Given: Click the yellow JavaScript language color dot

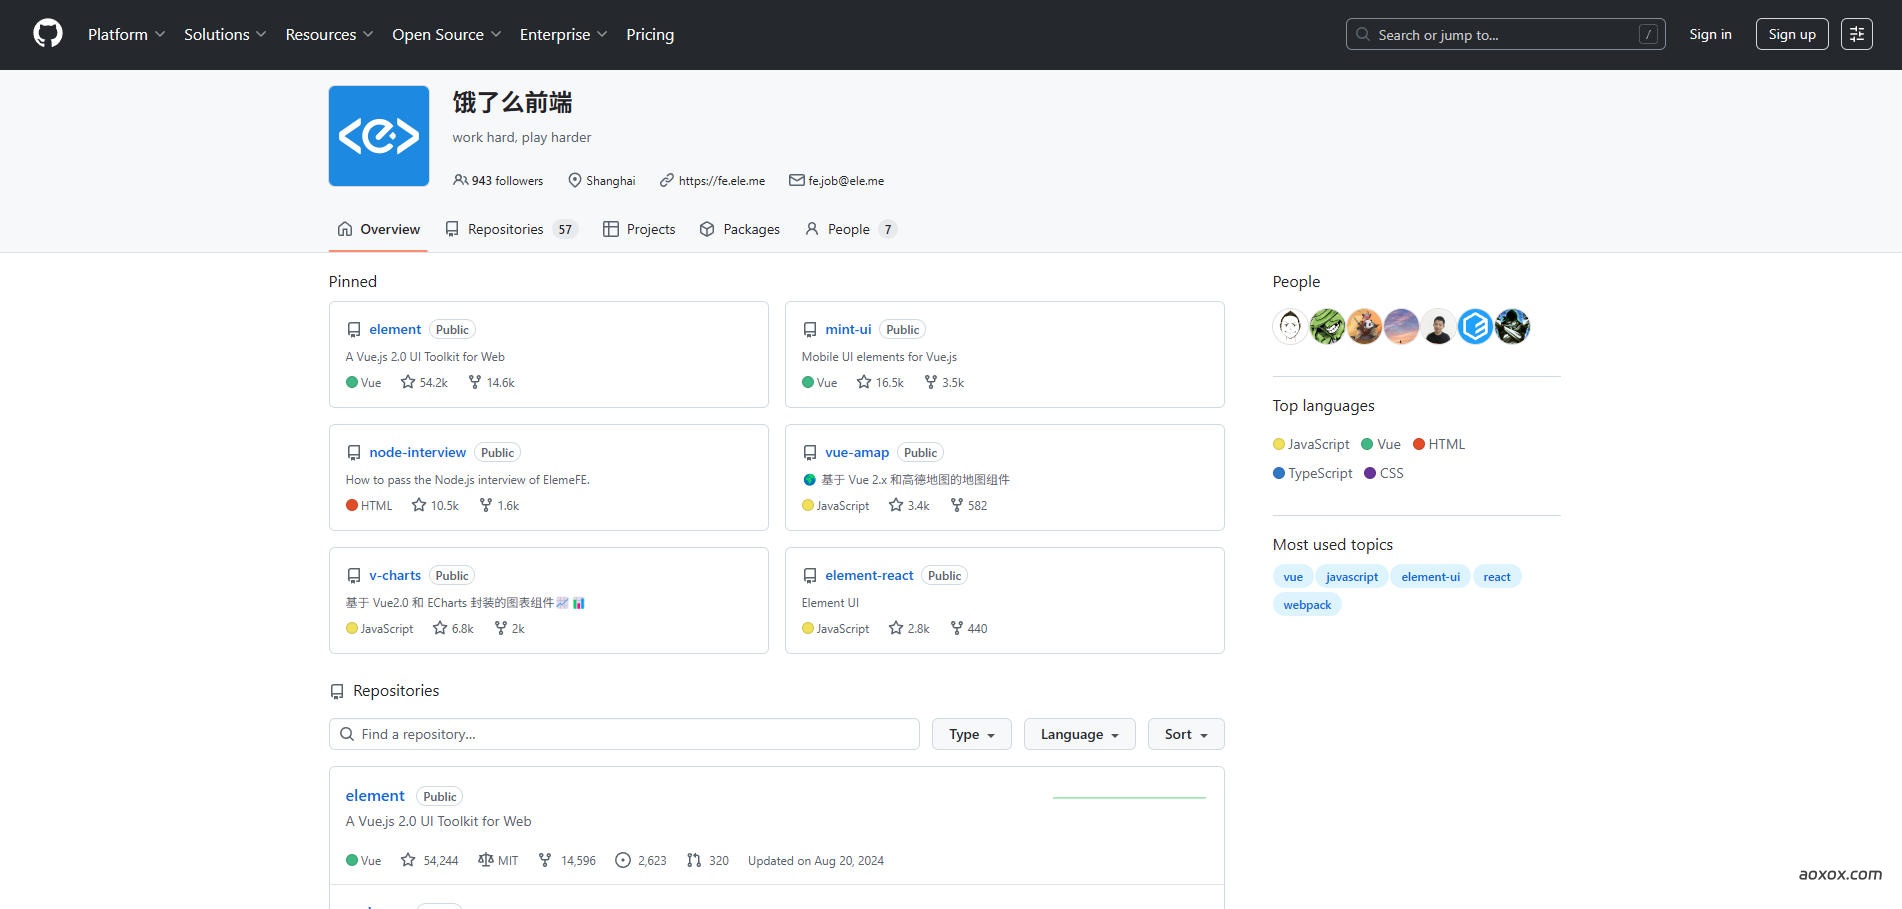Looking at the screenshot, I should [x=1278, y=444].
